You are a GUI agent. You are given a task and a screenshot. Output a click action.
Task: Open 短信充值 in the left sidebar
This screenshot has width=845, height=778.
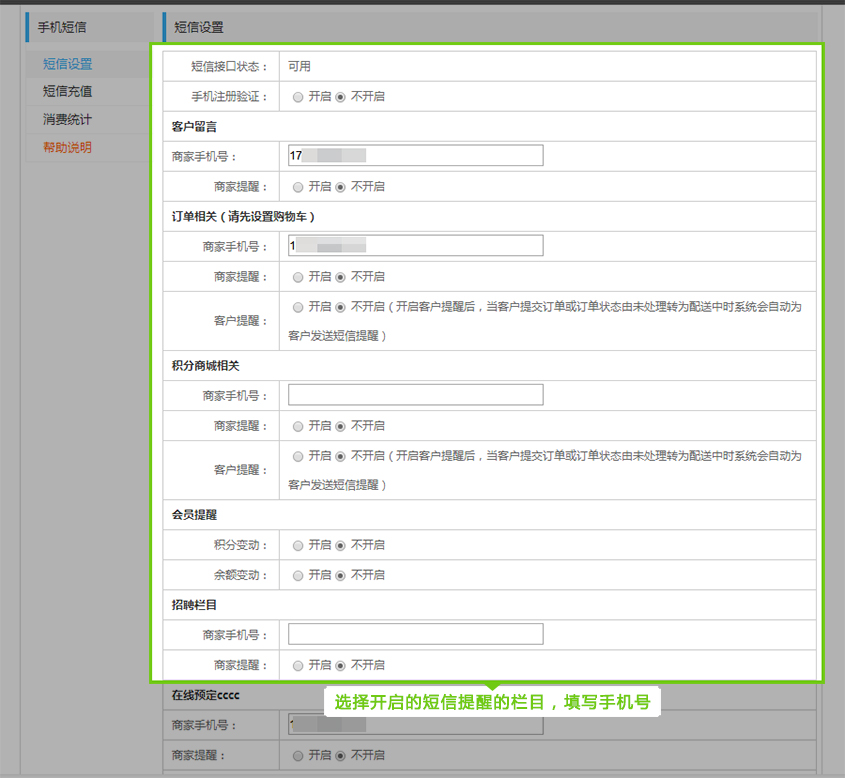coord(67,91)
